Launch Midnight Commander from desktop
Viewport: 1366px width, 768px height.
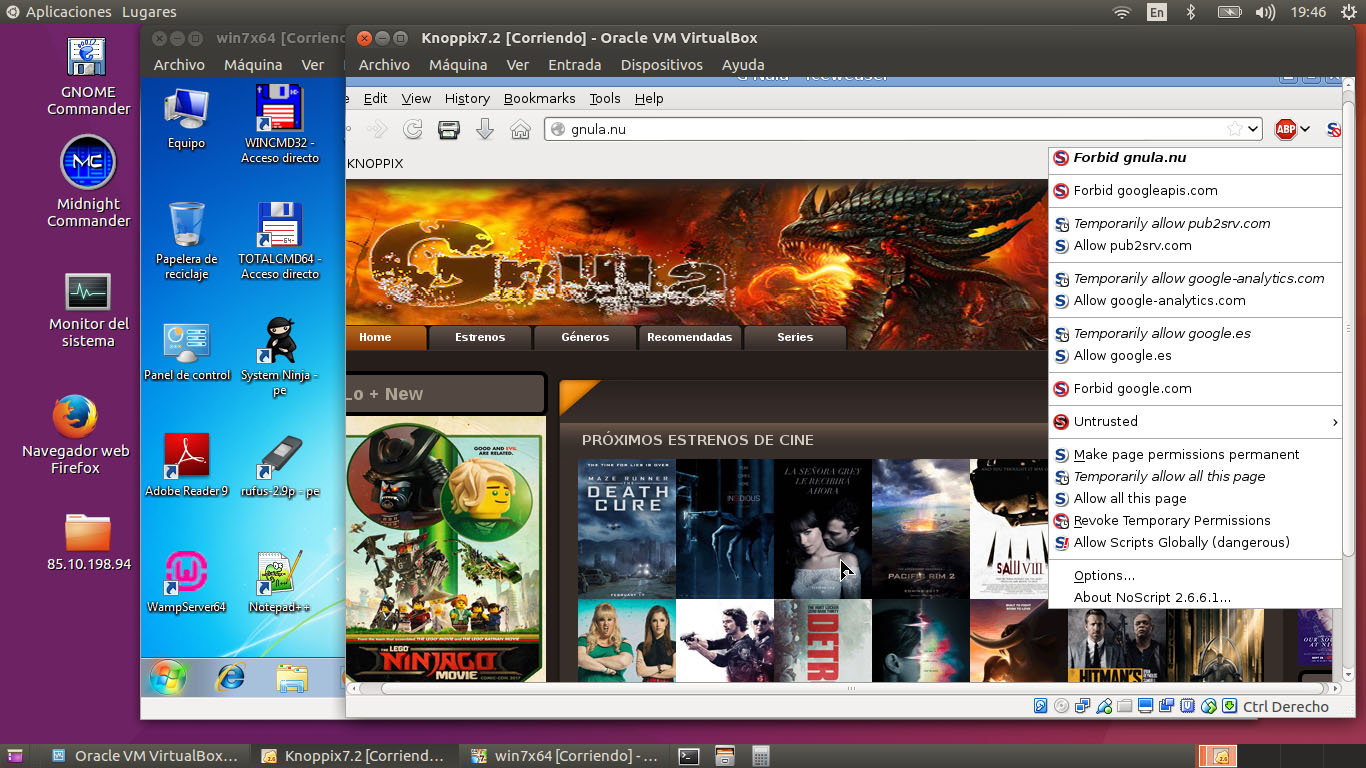pyautogui.click(x=88, y=182)
